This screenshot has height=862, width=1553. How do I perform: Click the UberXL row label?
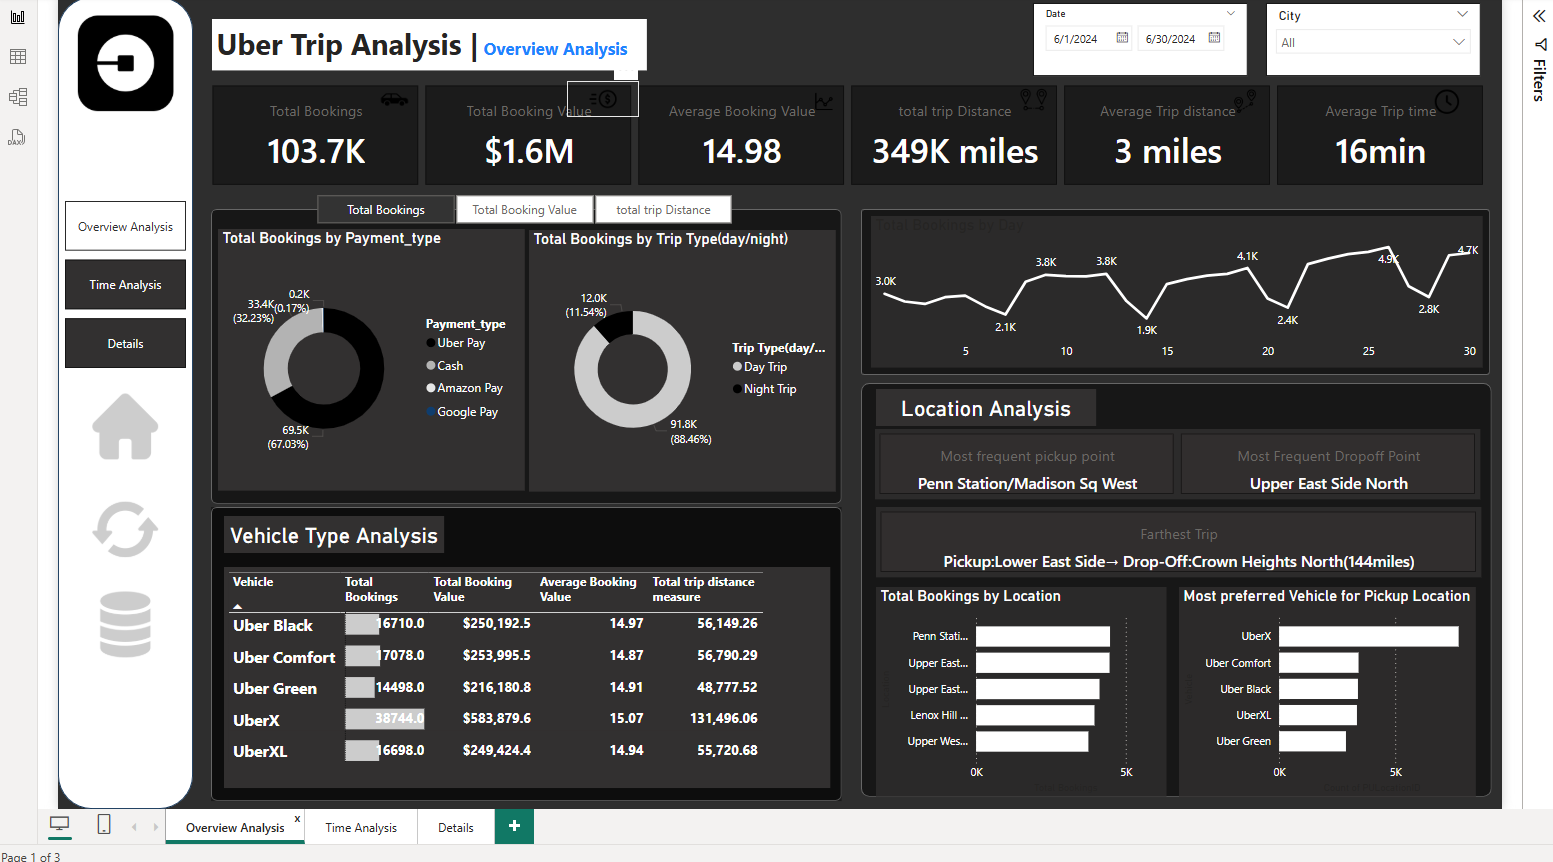click(260, 751)
